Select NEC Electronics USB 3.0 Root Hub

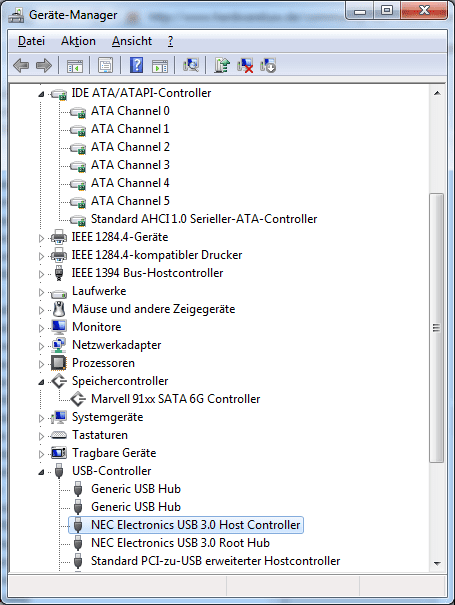[x=180, y=543]
